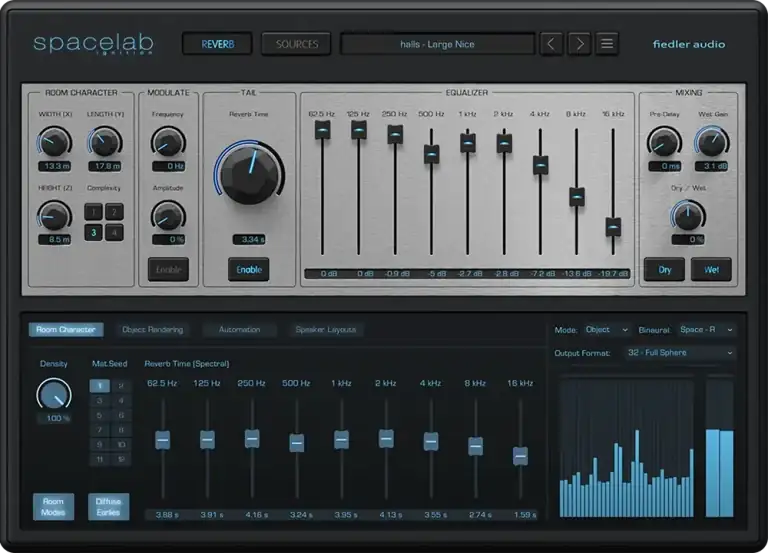Image resolution: width=768 pixels, height=553 pixels.
Task: Open Output Format dropdown 32 - Full Sphere
Action: [680, 353]
